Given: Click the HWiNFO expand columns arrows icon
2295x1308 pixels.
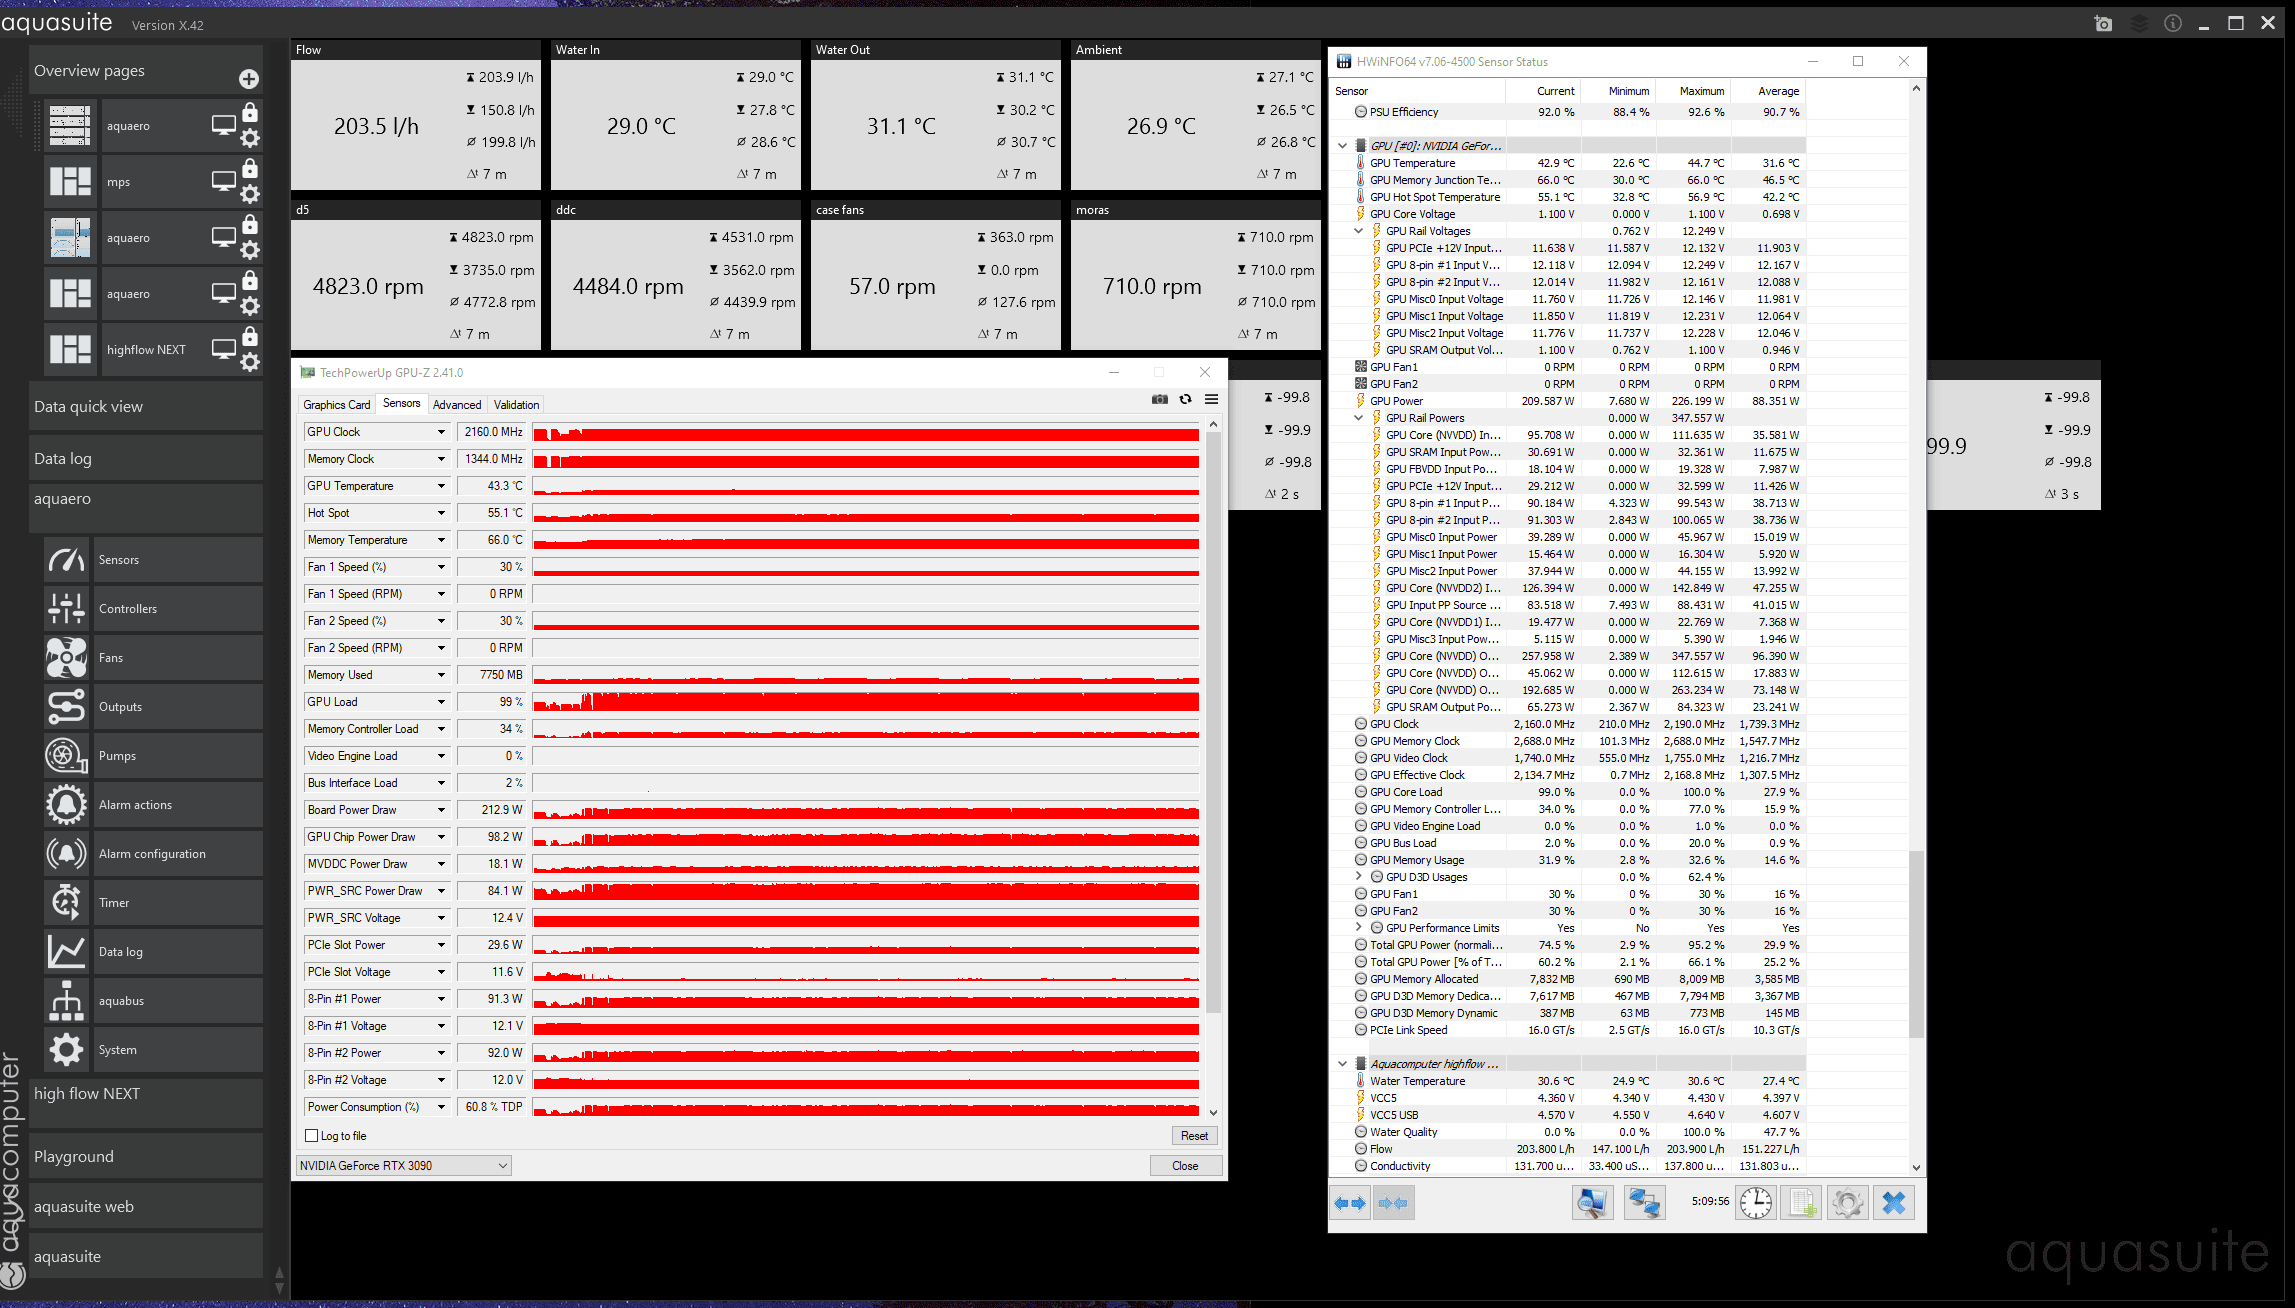Looking at the screenshot, I should click(x=1350, y=1202).
